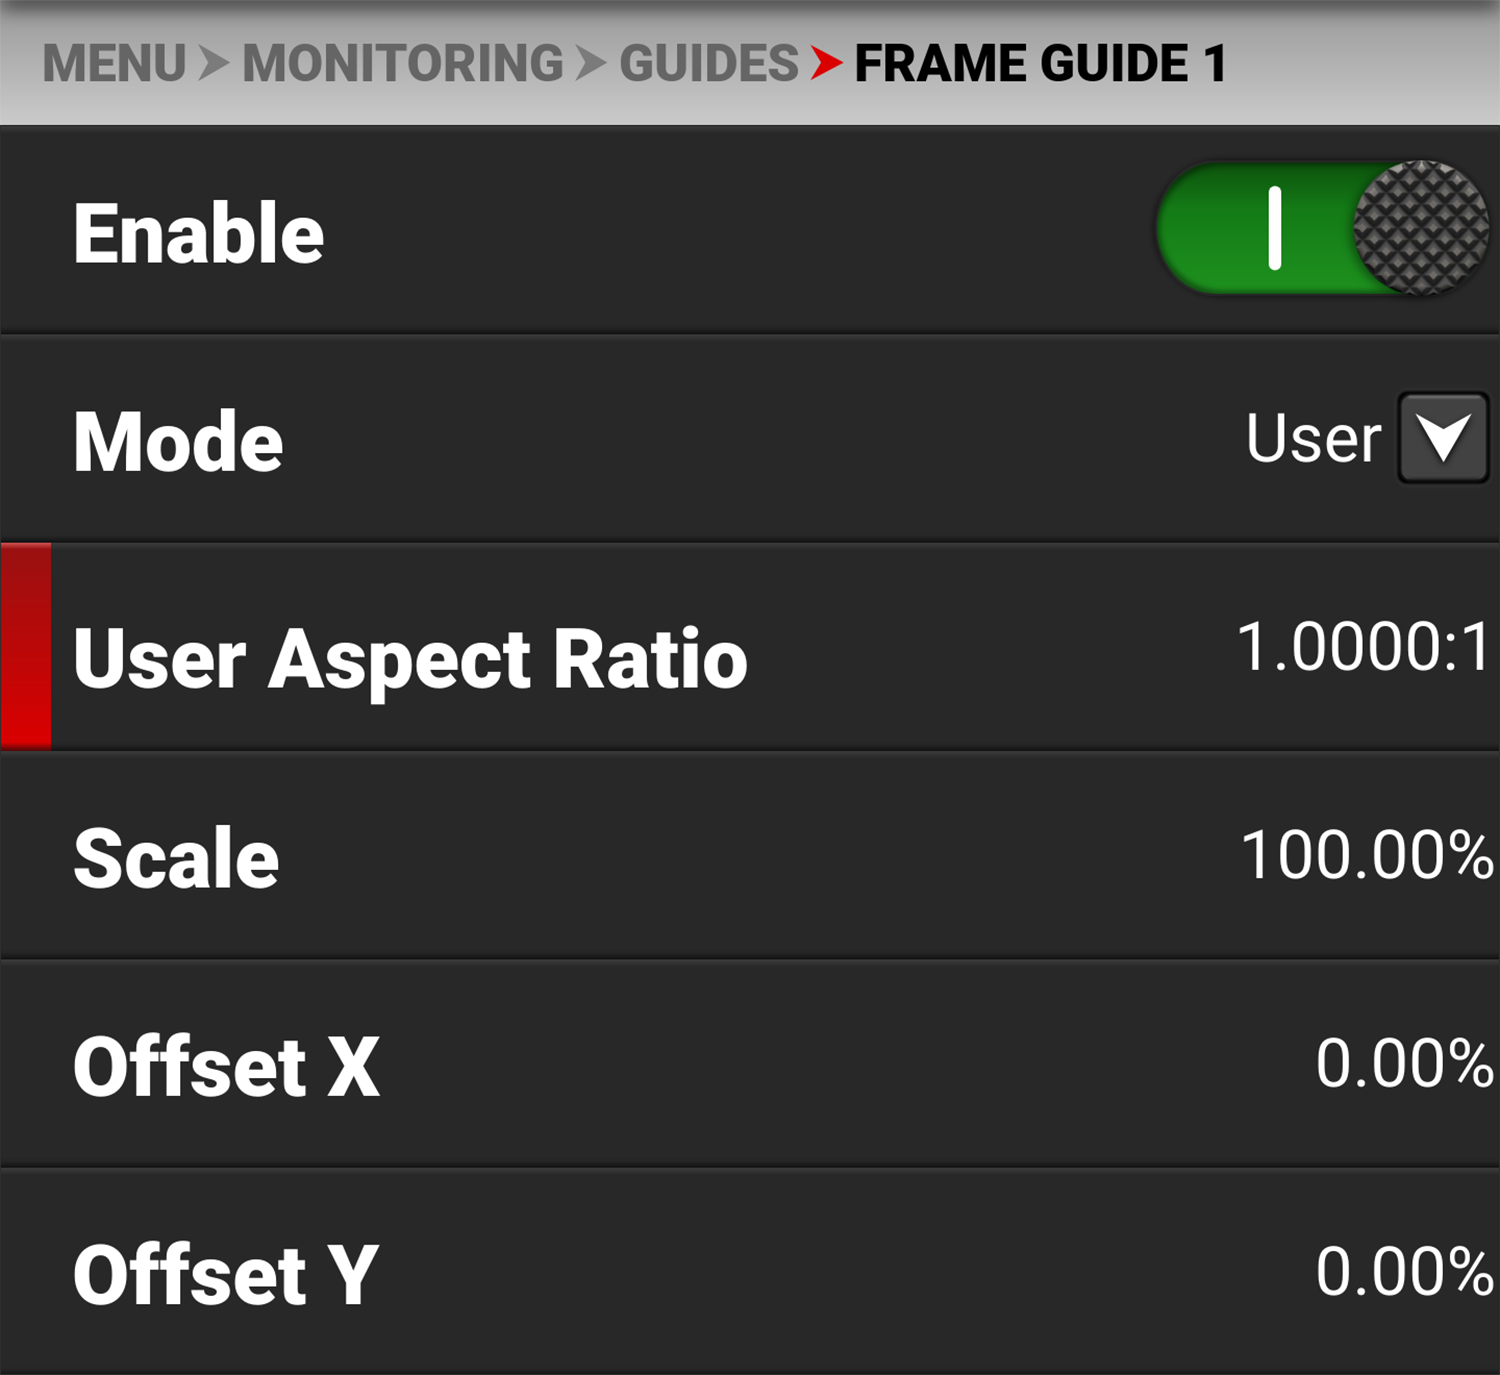Image resolution: width=1500 pixels, height=1375 pixels.
Task: Click gray arrow between MONITORING and GUIDES
Action: [x=591, y=64]
